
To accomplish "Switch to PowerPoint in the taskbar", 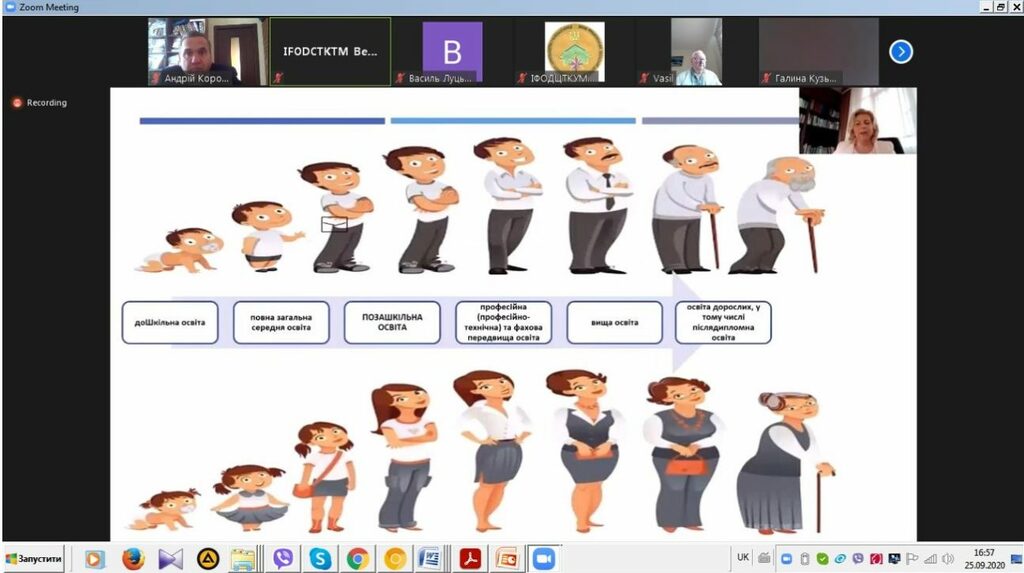I will pos(507,559).
